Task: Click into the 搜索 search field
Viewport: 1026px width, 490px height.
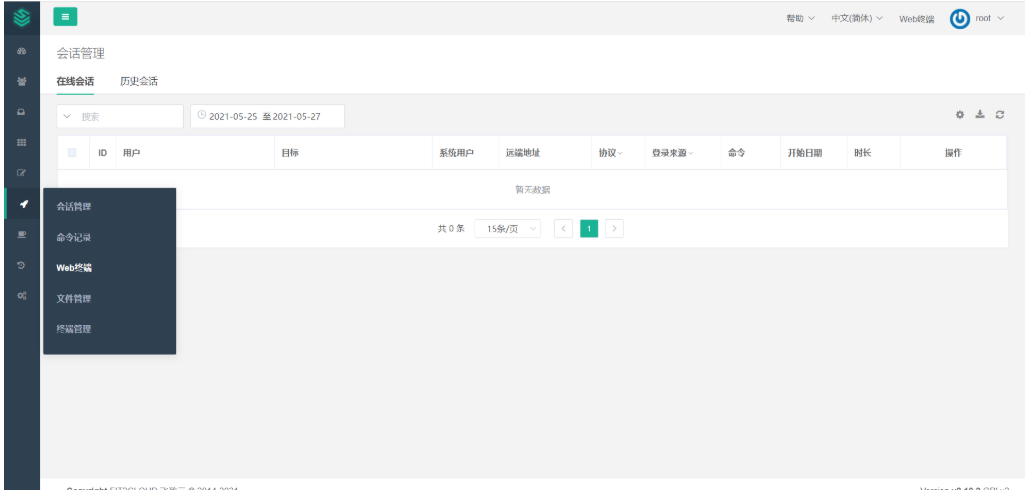Action: (120, 116)
